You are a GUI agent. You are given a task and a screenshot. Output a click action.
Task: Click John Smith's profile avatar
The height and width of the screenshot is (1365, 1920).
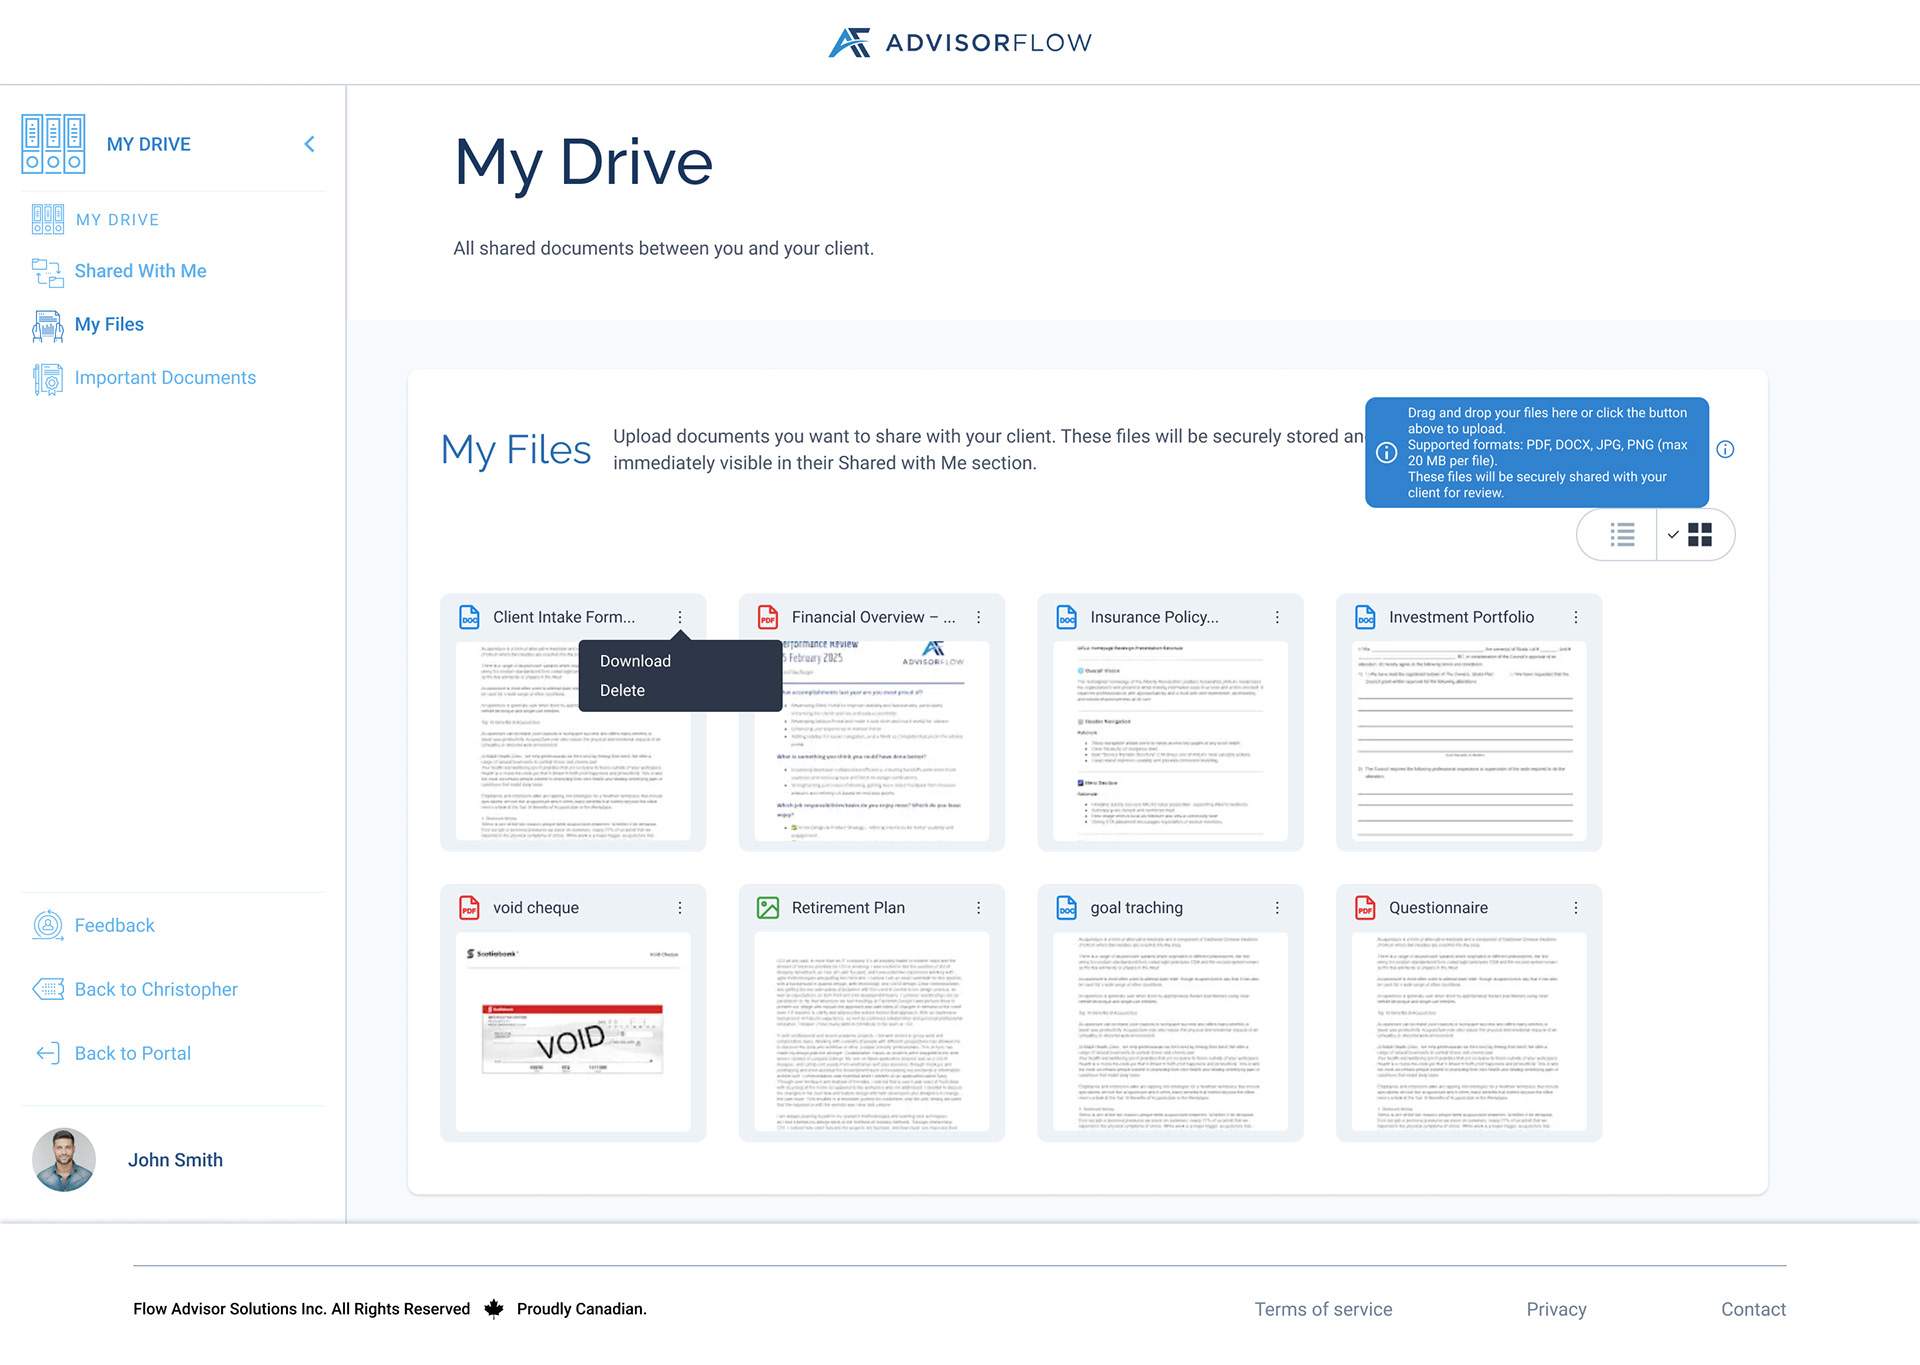pyautogui.click(x=63, y=1159)
